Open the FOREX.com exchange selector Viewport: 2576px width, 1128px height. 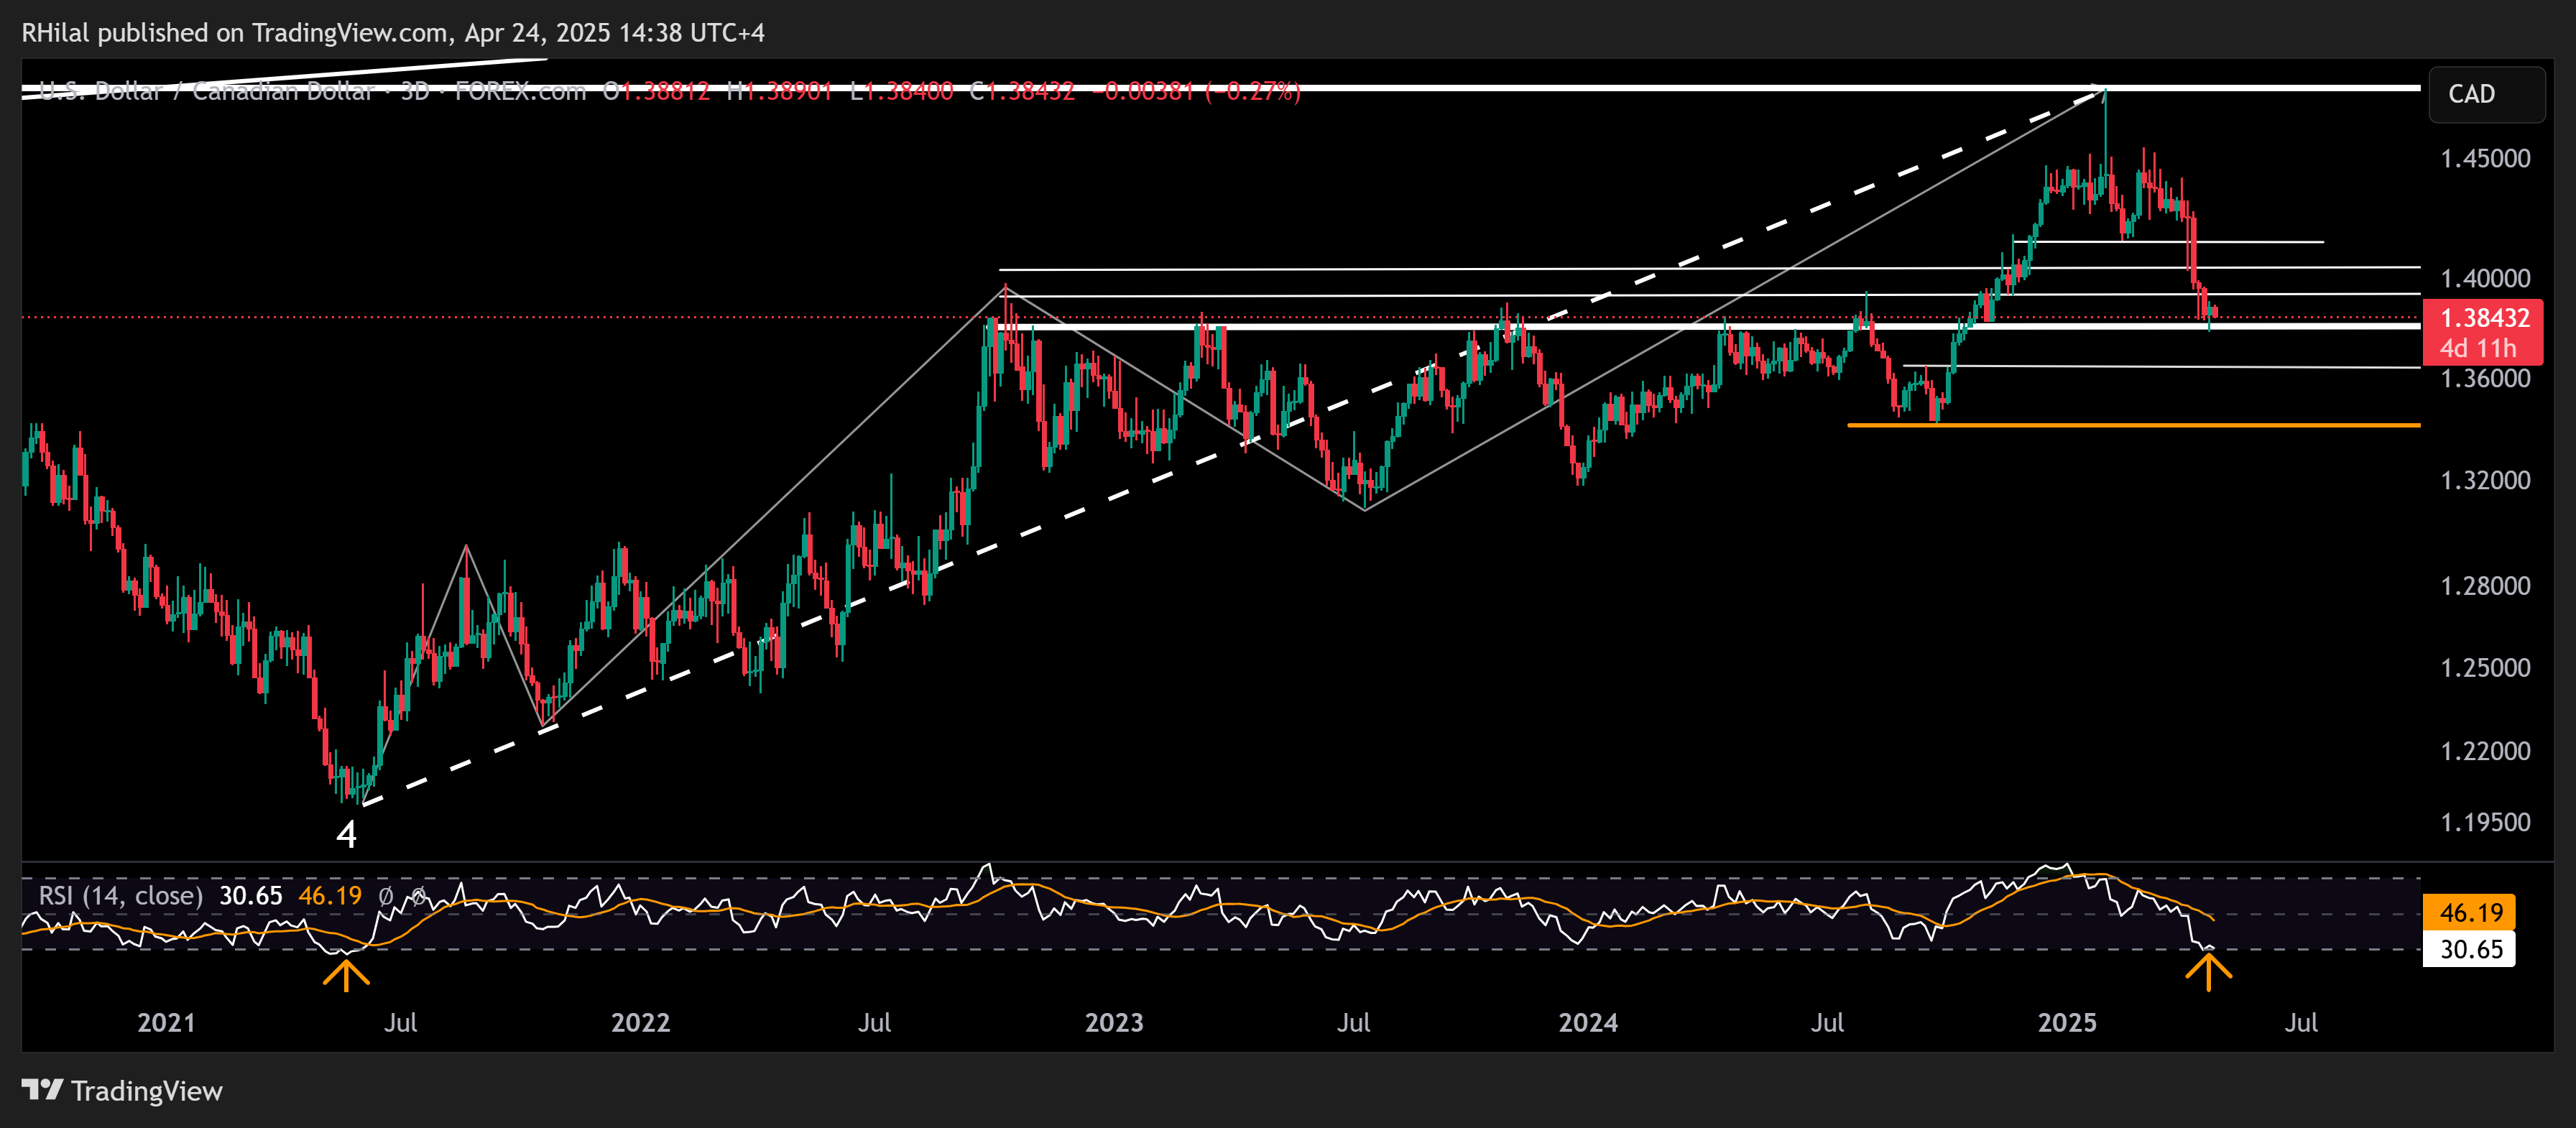pos(521,91)
